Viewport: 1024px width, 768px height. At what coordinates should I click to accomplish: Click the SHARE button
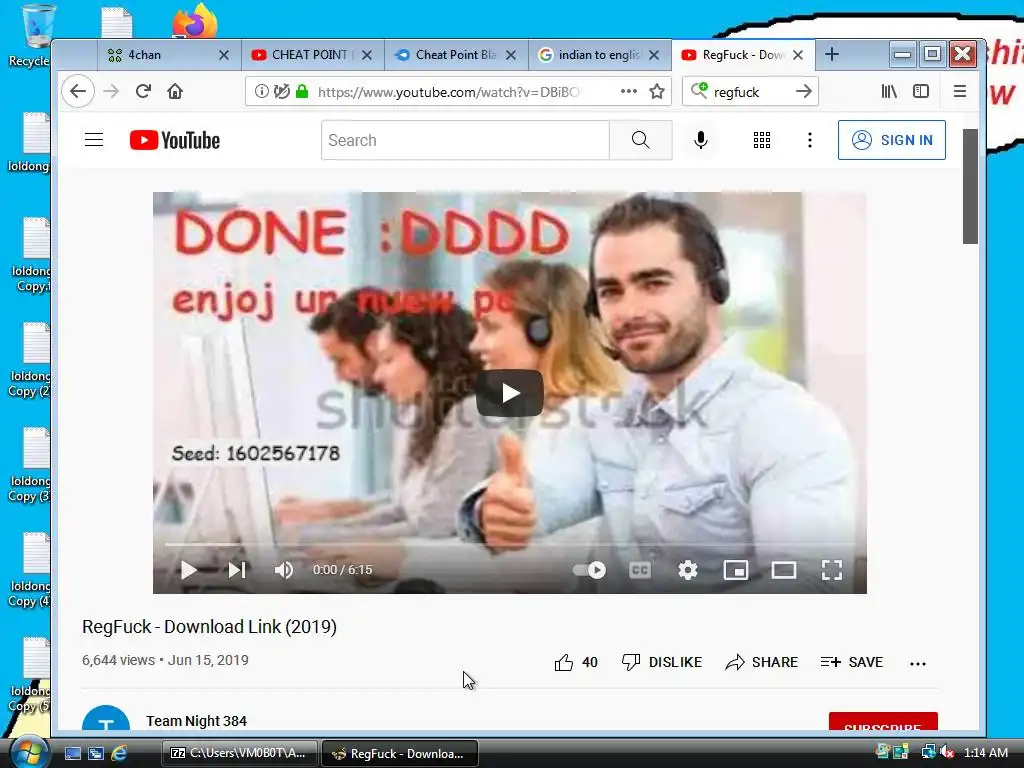[761, 662]
